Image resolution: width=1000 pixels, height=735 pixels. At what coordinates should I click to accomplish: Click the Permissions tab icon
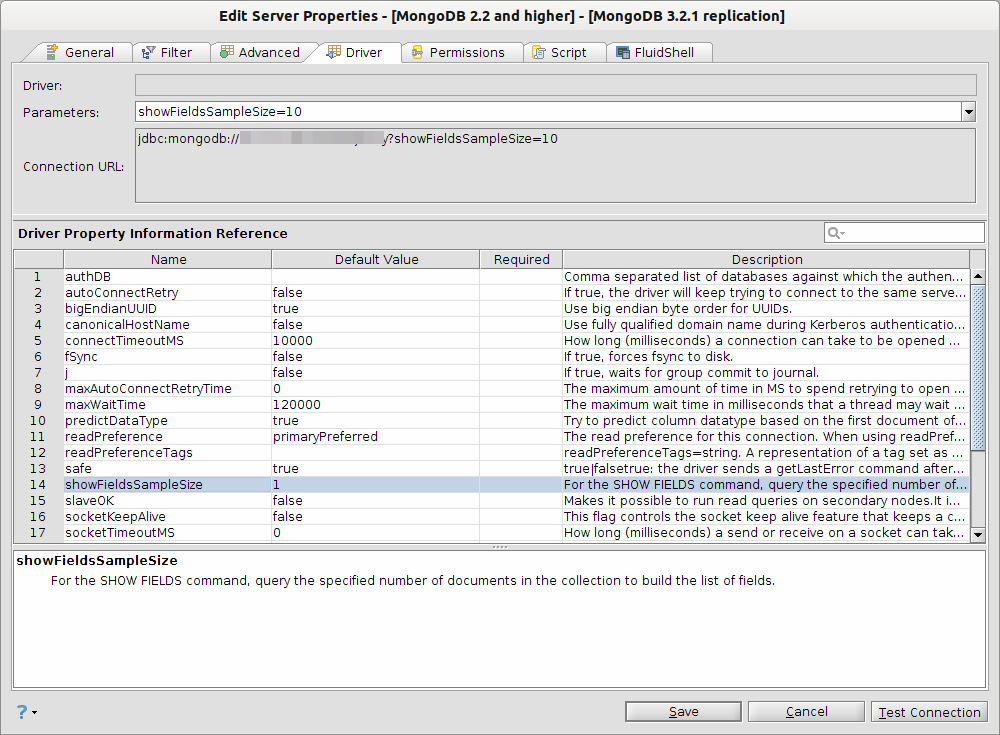417,52
